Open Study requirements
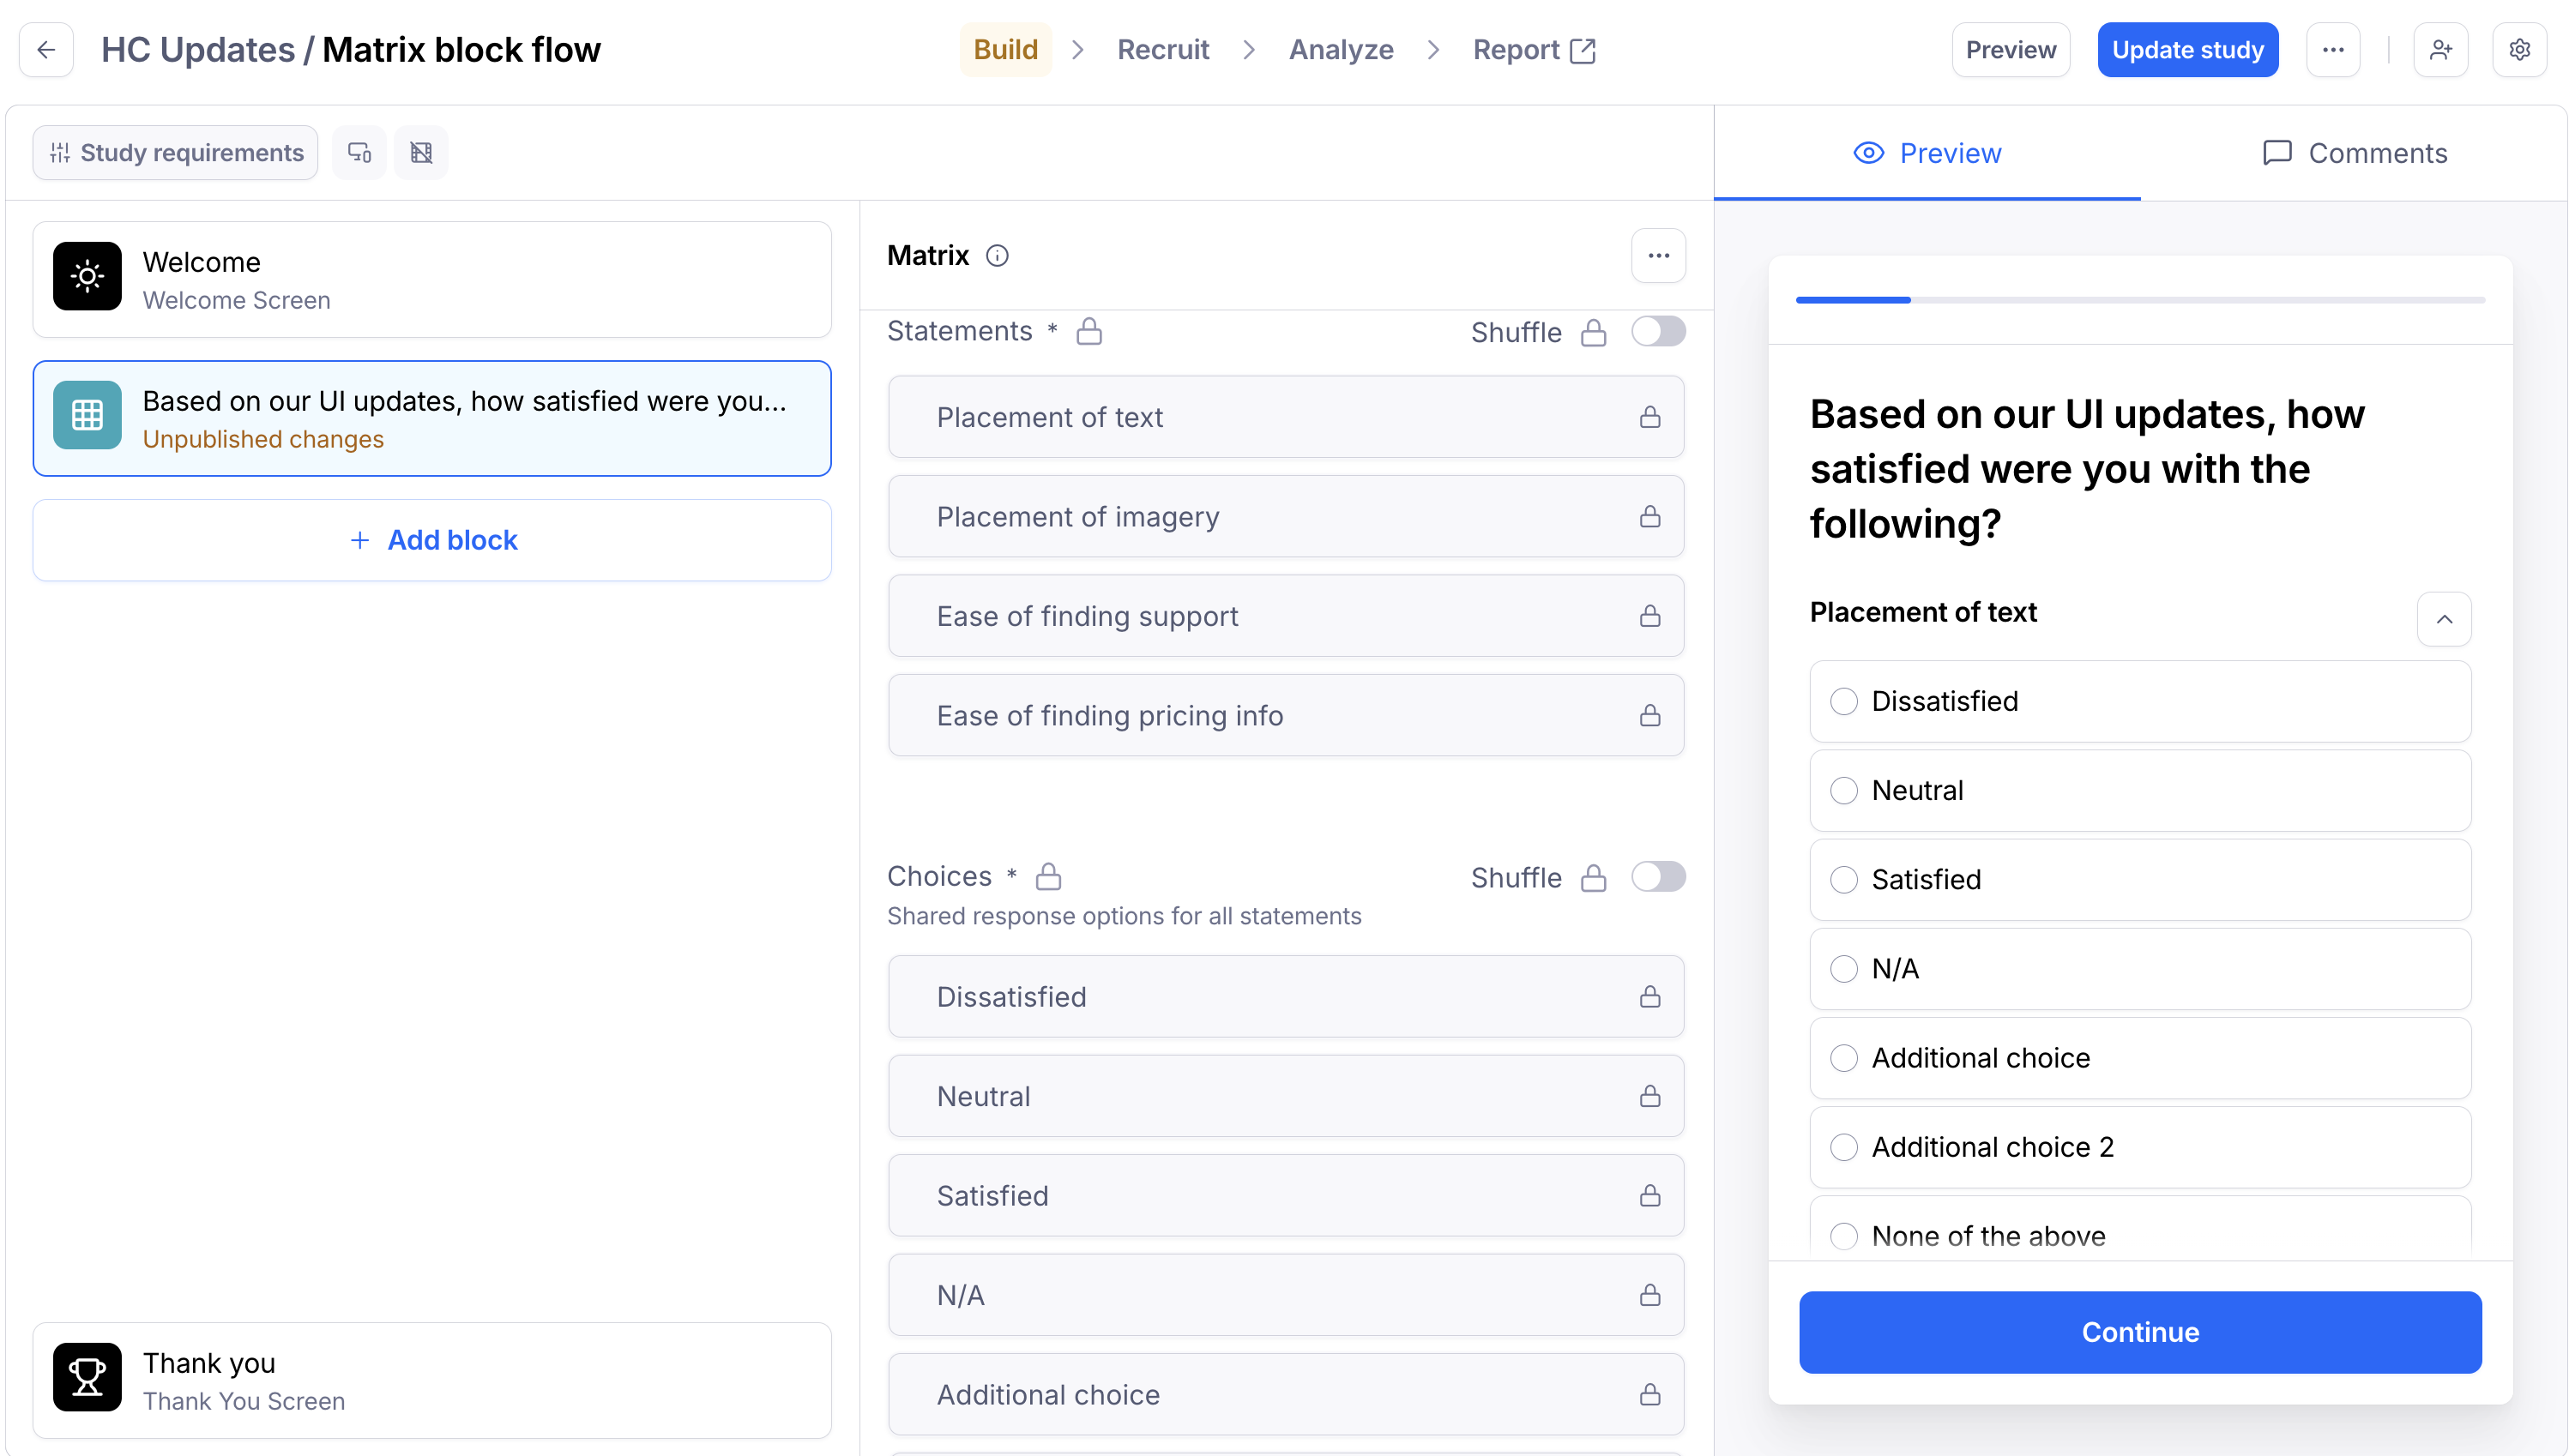2575x1456 pixels. pos(175,153)
